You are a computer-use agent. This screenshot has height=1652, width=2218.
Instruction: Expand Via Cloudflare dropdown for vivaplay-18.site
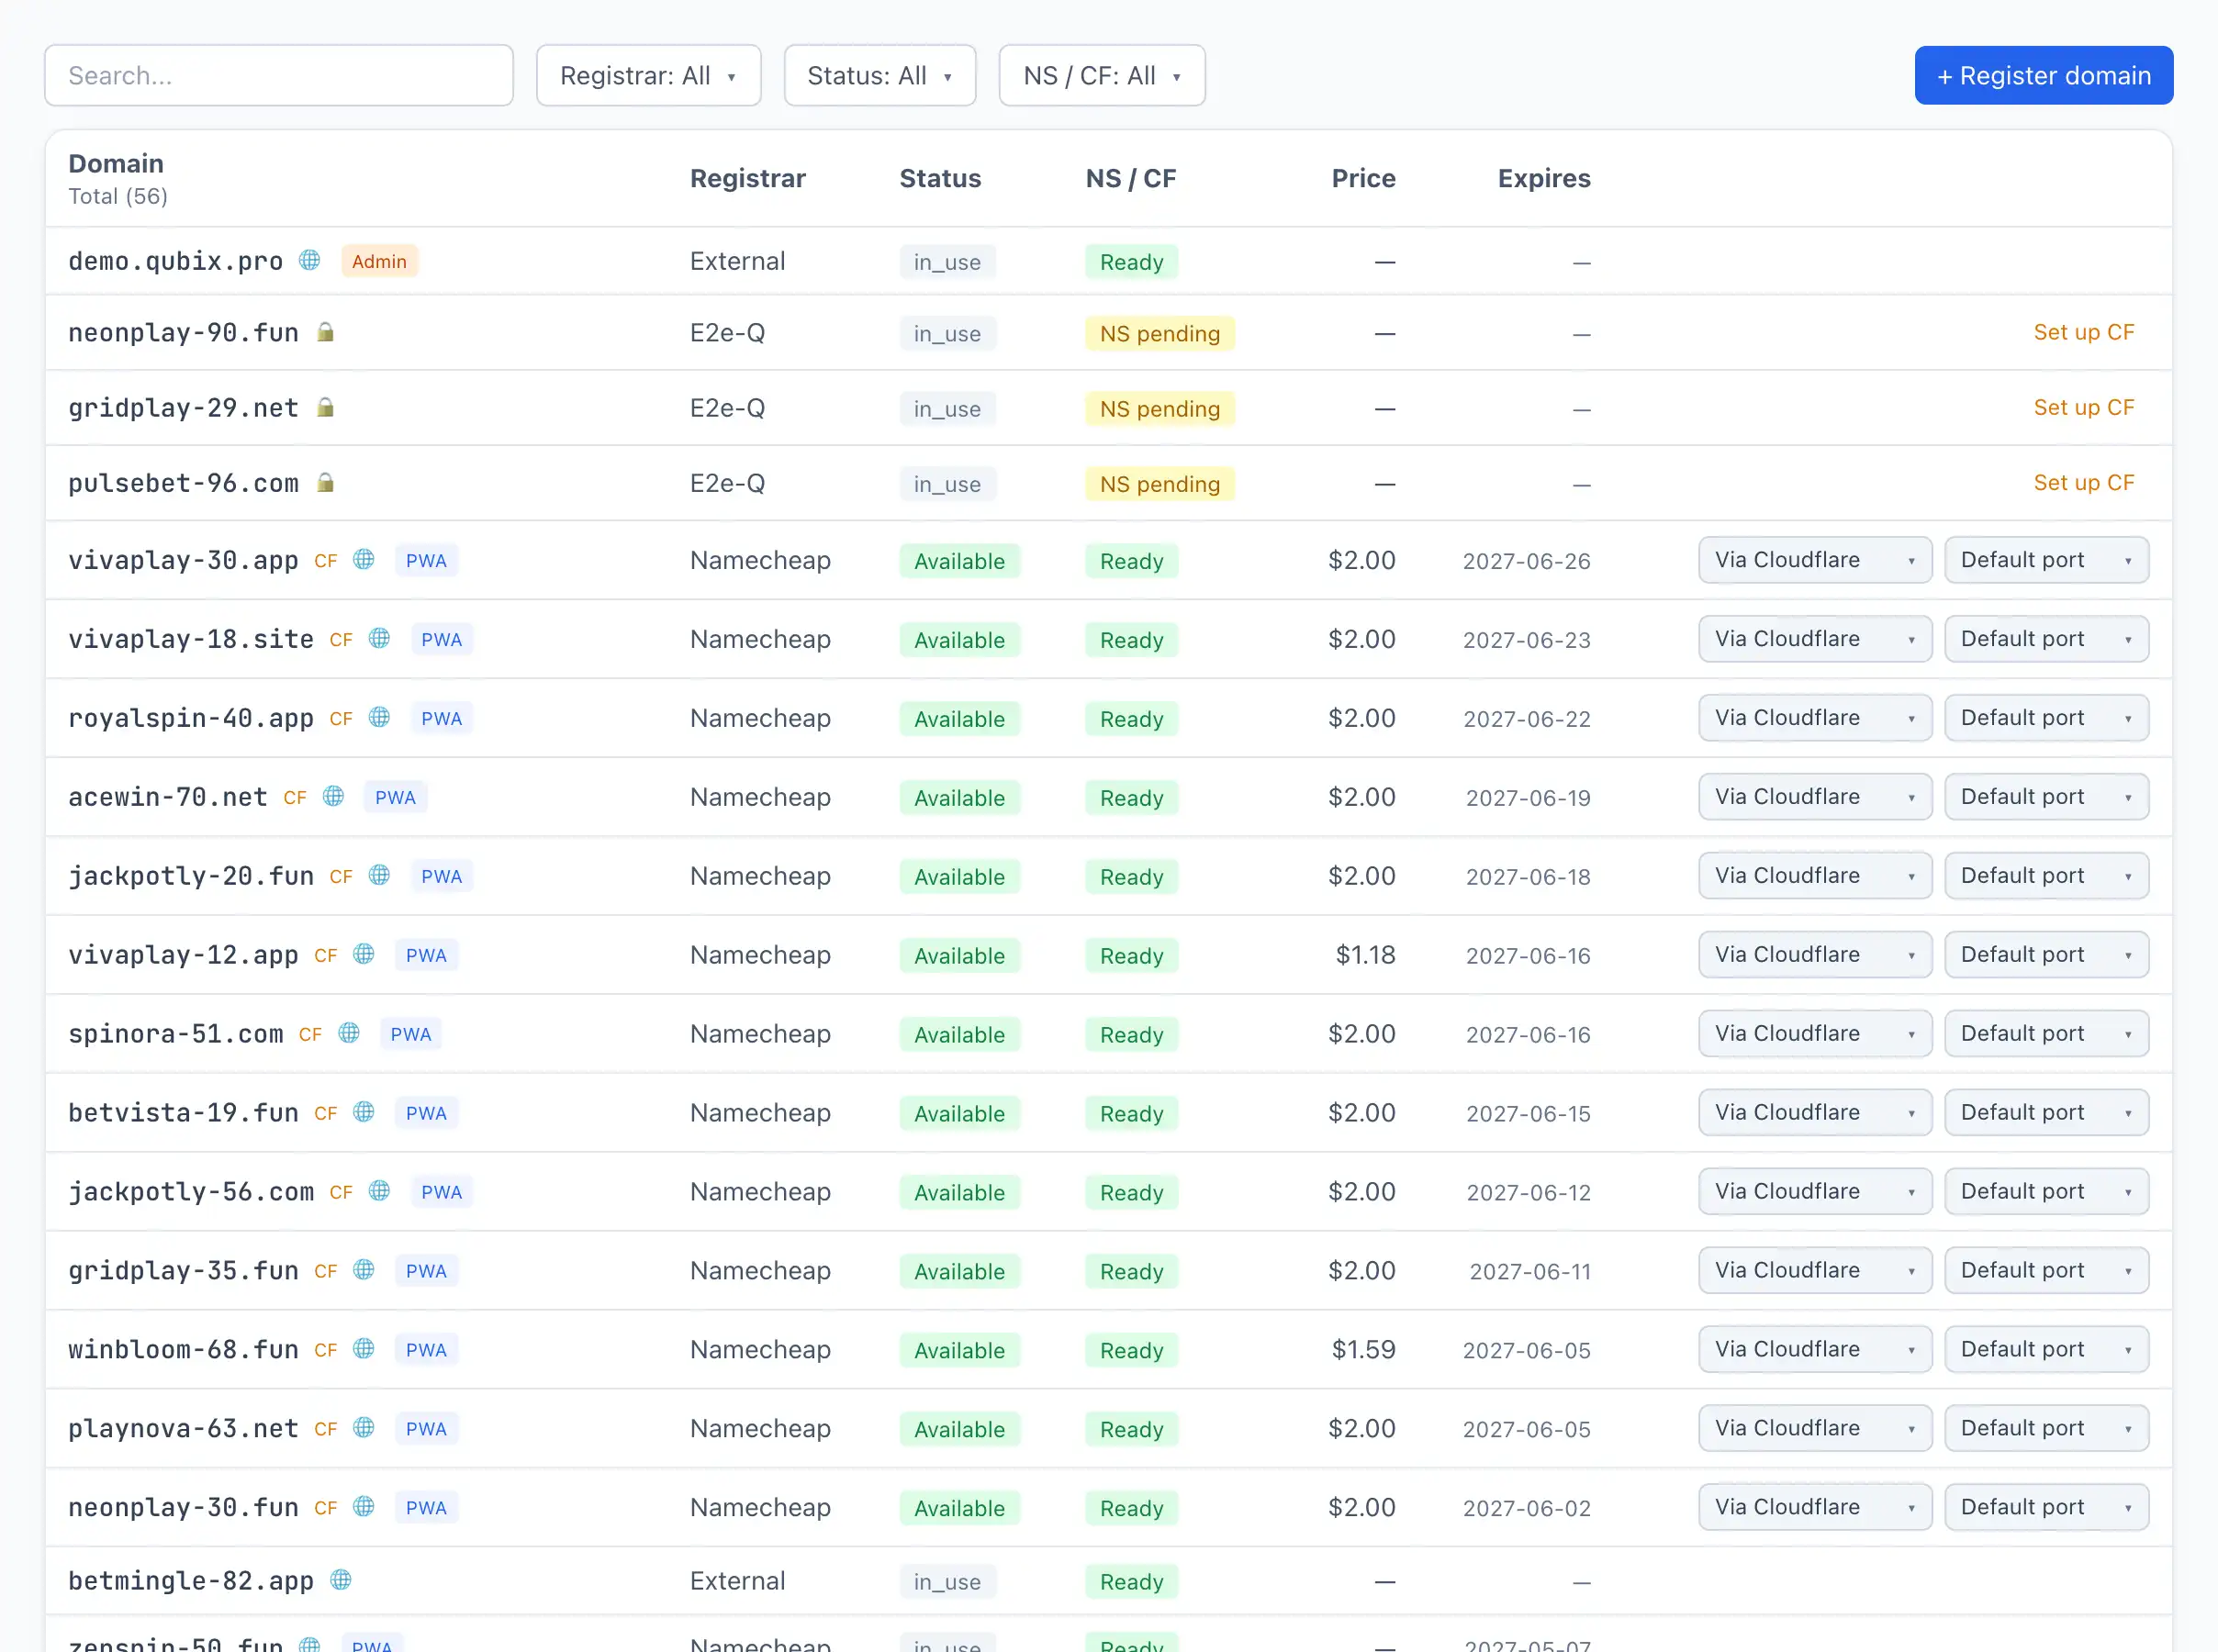(1814, 639)
